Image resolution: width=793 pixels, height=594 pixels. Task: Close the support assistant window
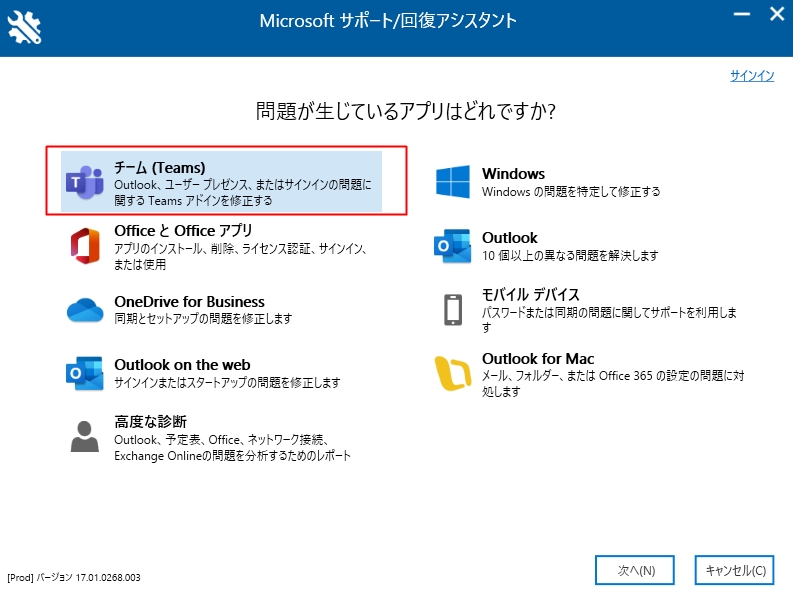pyautogui.click(x=777, y=14)
